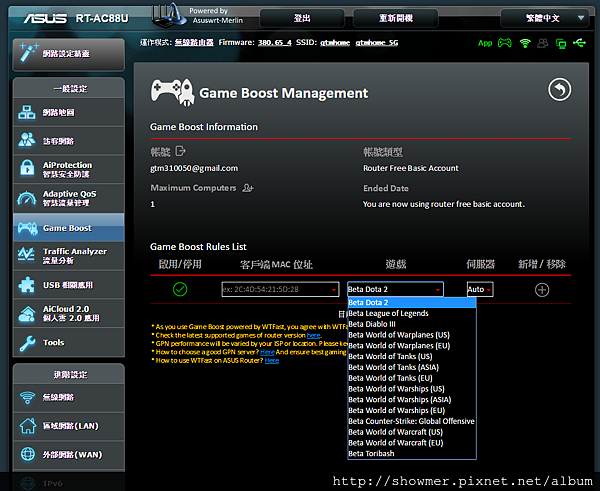
Task: Open the quick setup wizard button
Action: pos(68,54)
